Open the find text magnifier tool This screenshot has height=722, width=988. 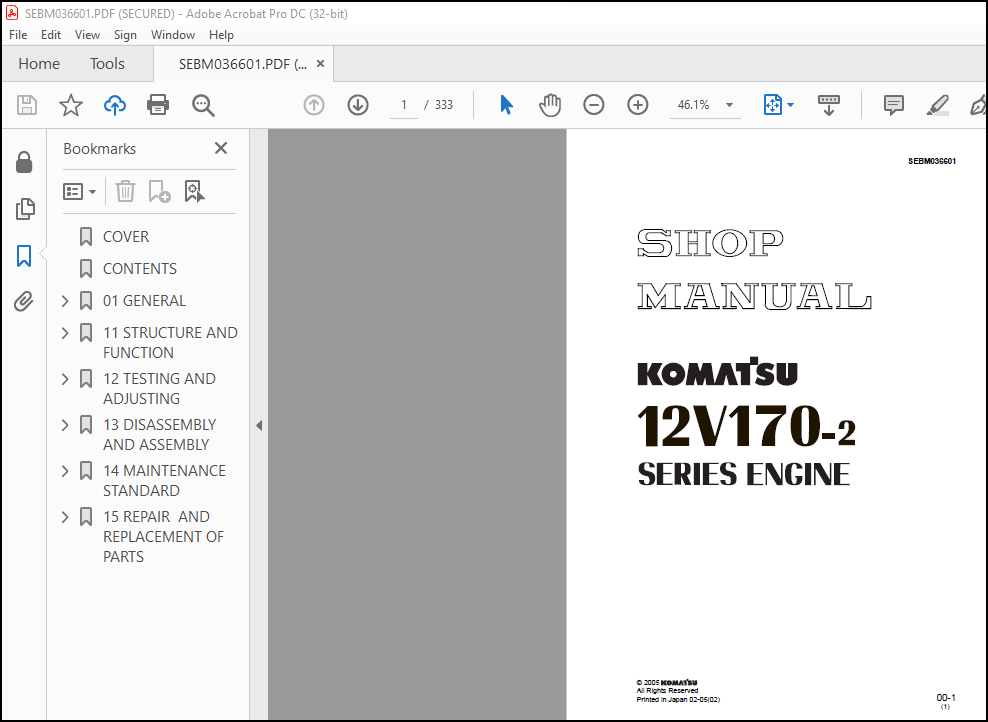(x=203, y=105)
